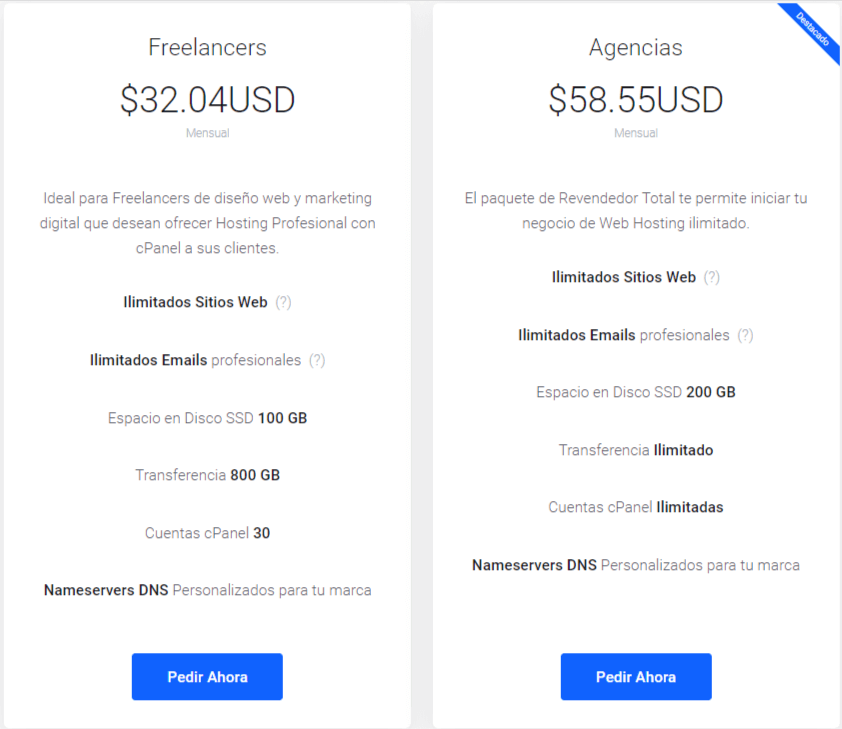Click Espacio en Disco SSD 200 GB
The image size is (842, 729).
(x=635, y=392)
